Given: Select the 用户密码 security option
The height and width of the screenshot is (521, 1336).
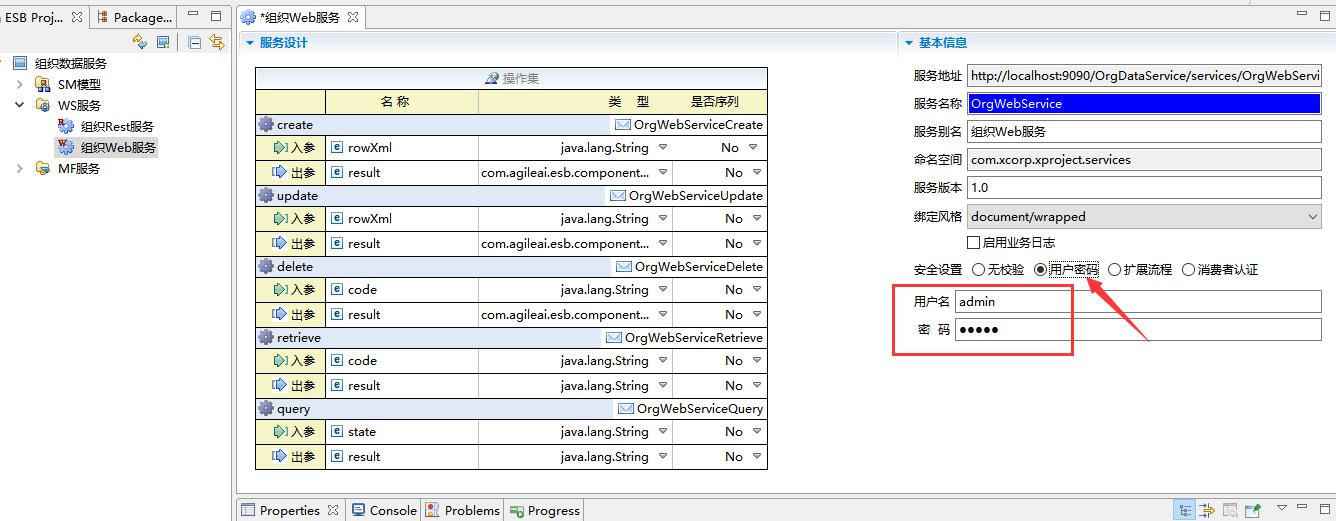Looking at the screenshot, I should [1040, 270].
